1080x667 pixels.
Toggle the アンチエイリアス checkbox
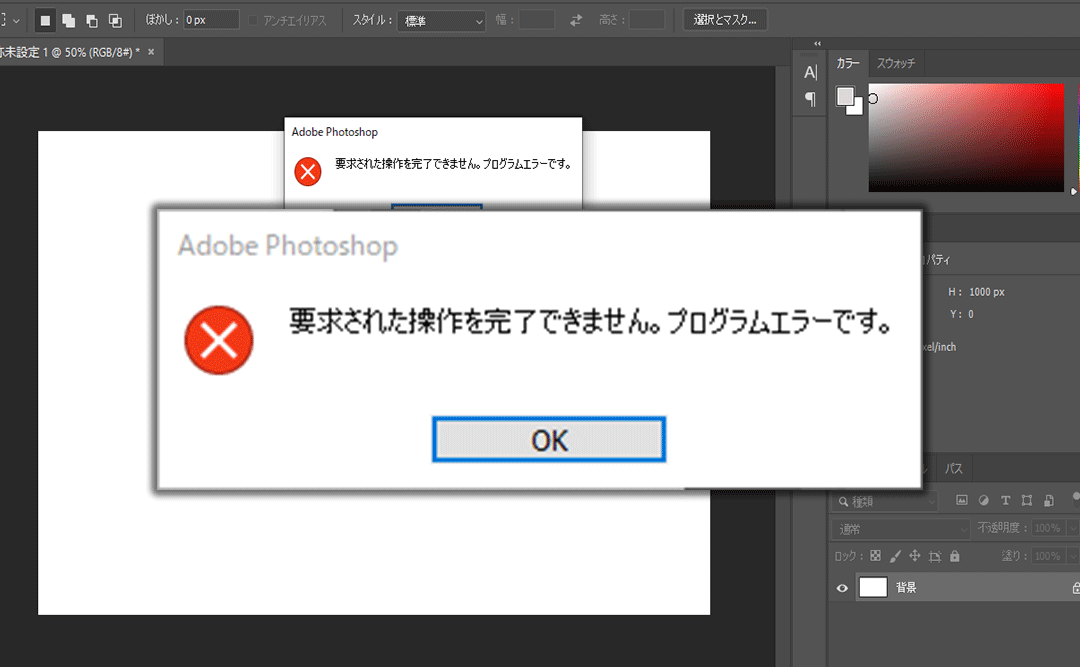point(253,21)
